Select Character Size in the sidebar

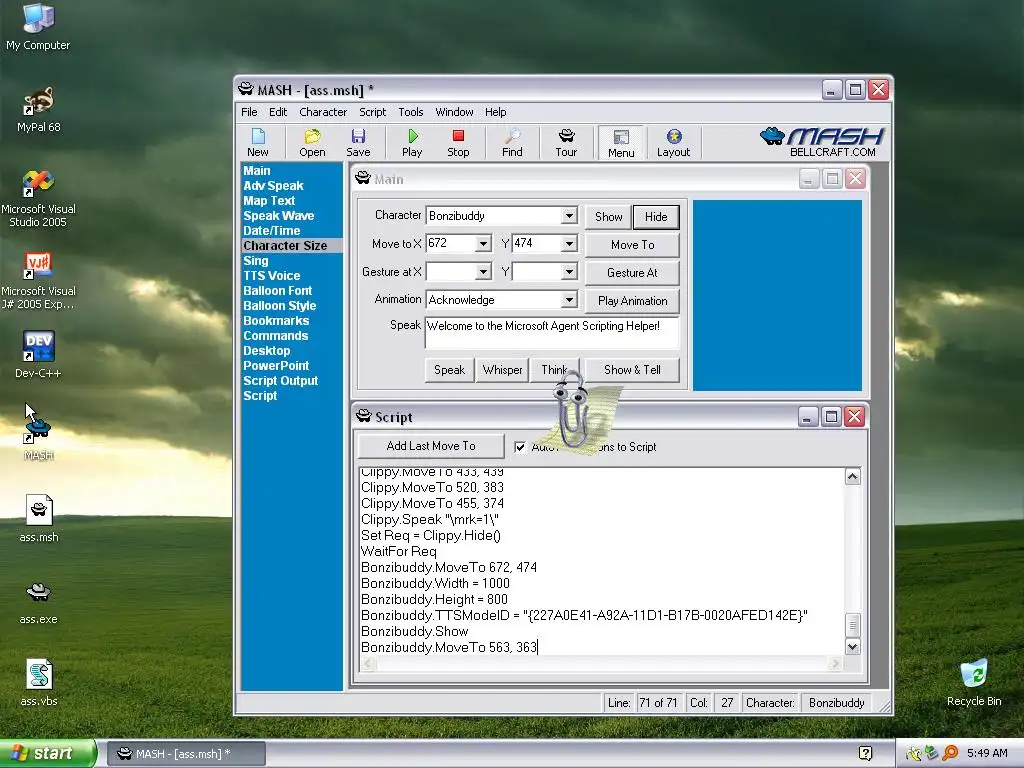[291, 246]
